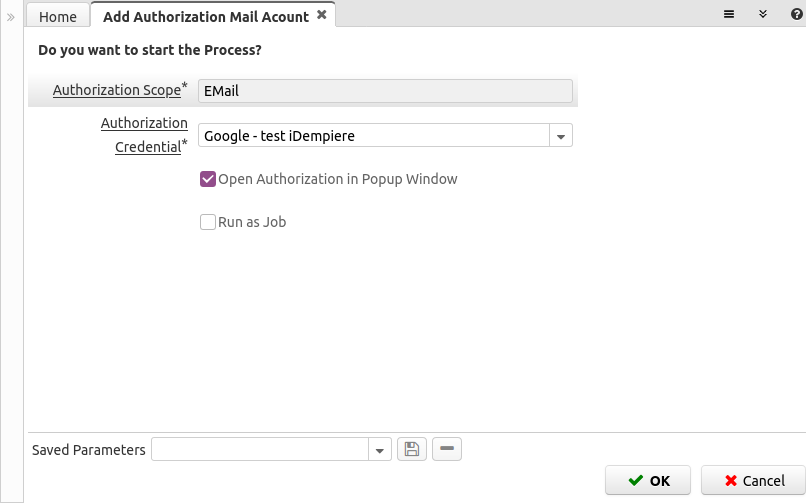Expand the left sidebar panel chevron

click(11, 16)
